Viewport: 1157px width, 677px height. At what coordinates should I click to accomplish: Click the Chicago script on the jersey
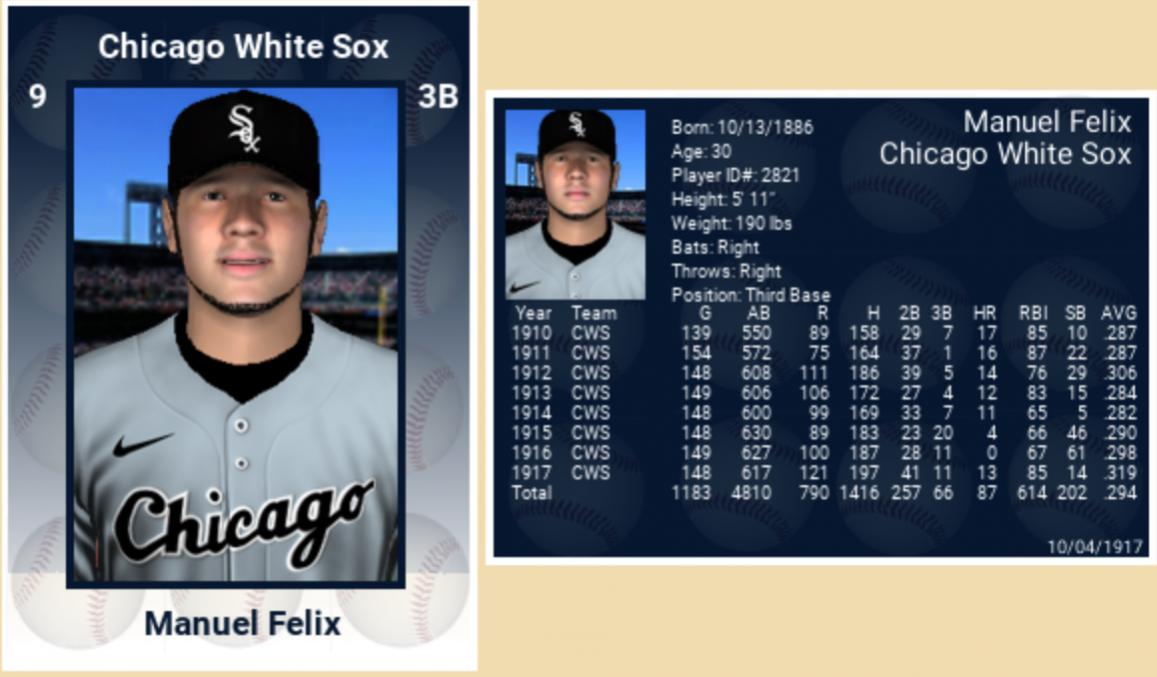(243, 520)
